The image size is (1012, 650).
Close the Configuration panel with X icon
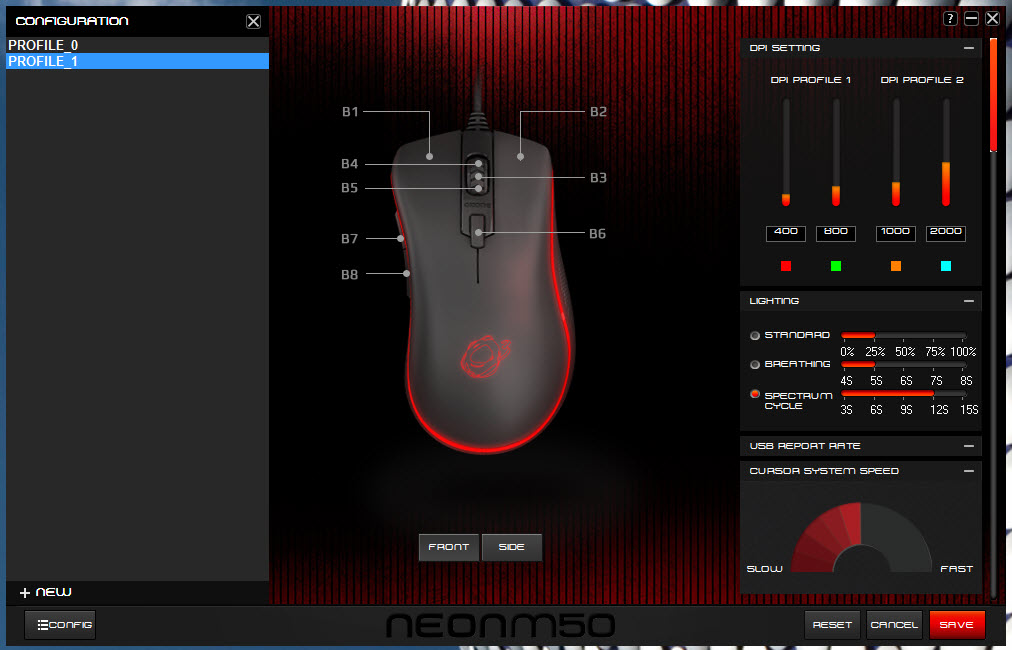pyautogui.click(x=254, y=21)
